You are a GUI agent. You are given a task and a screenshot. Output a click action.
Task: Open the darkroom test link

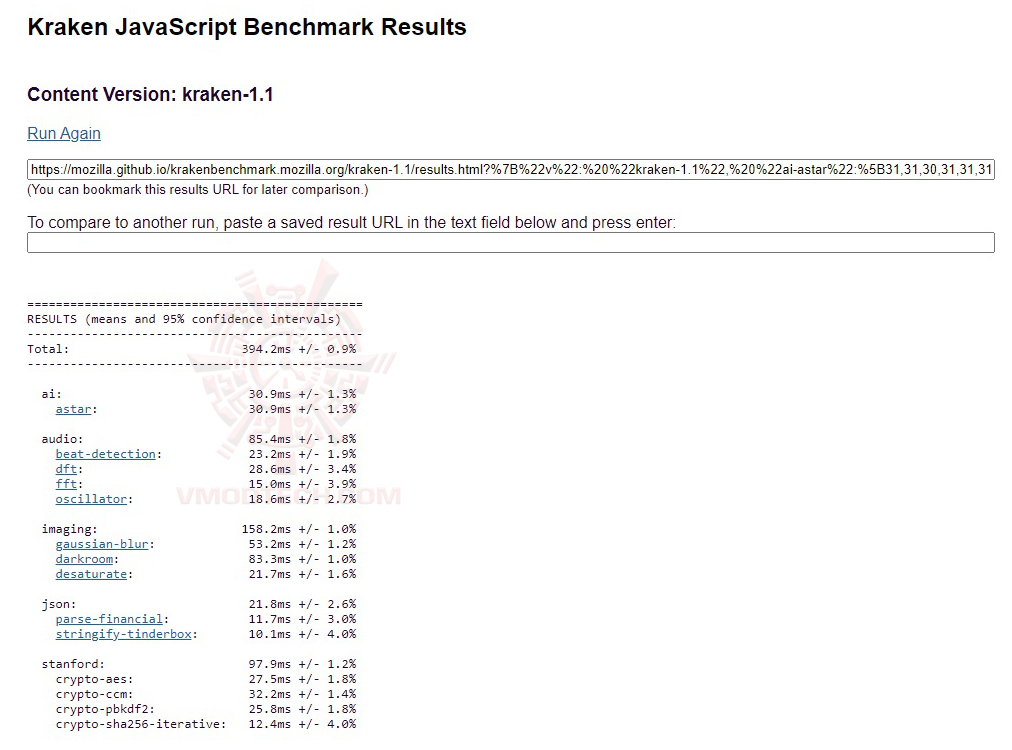[84, 559]
